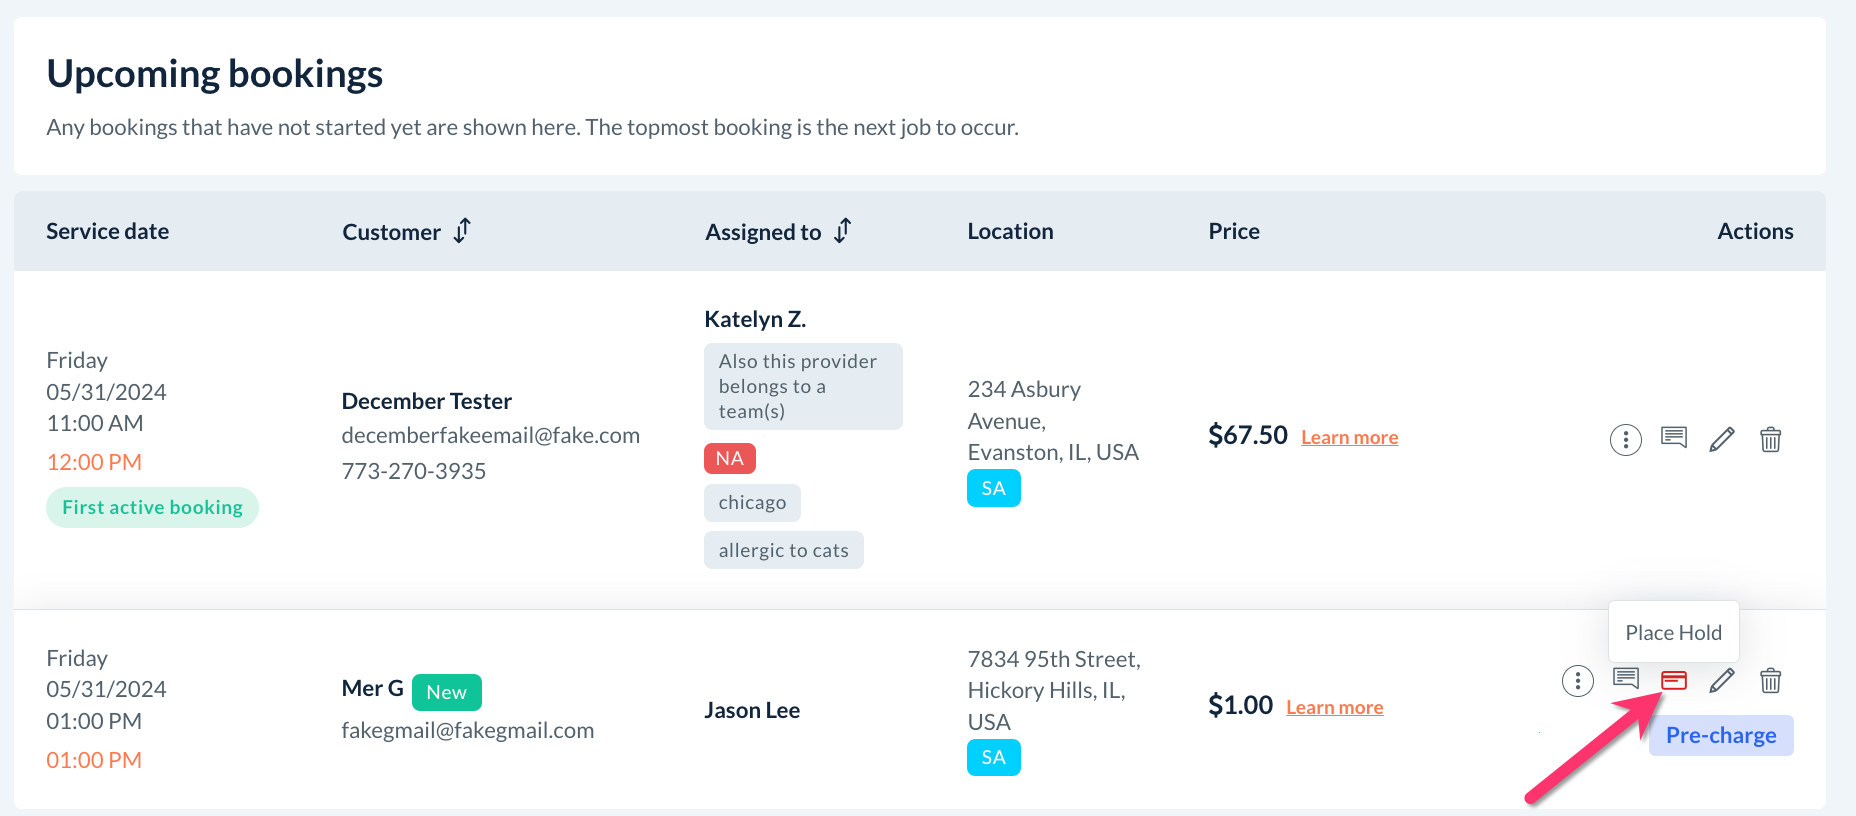Click Learn more next to $67.50

click(x=1349, y=437)
